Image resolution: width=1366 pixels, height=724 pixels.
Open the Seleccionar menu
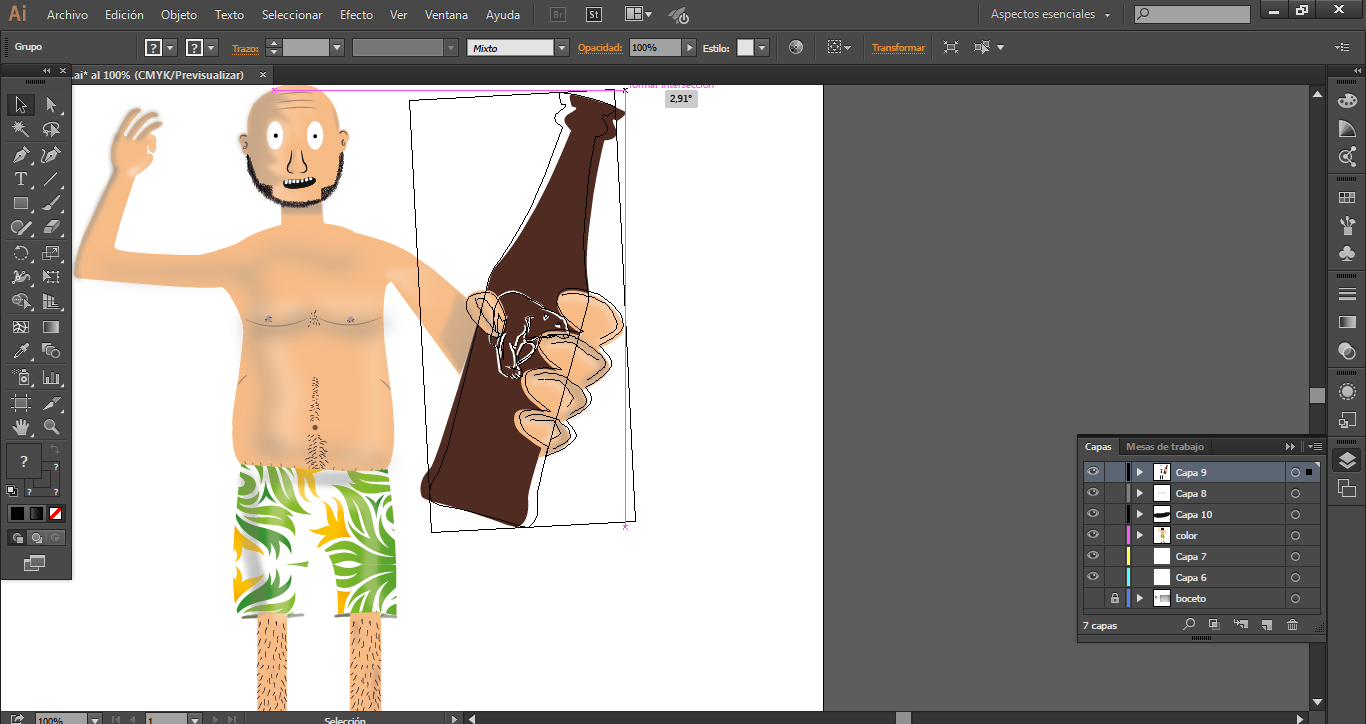tap(292, 15)
